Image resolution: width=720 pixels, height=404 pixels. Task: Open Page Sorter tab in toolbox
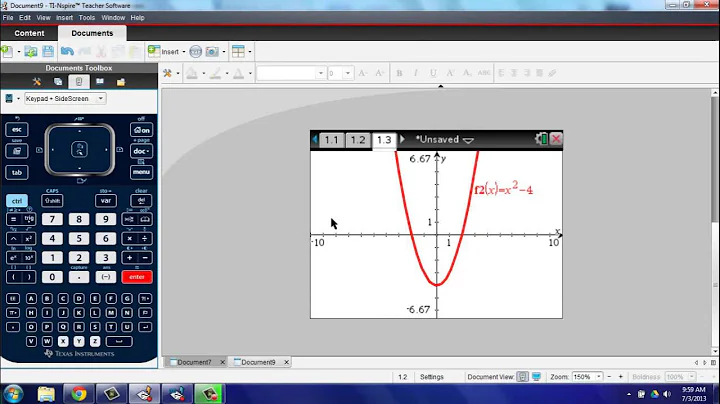(58, 82)
